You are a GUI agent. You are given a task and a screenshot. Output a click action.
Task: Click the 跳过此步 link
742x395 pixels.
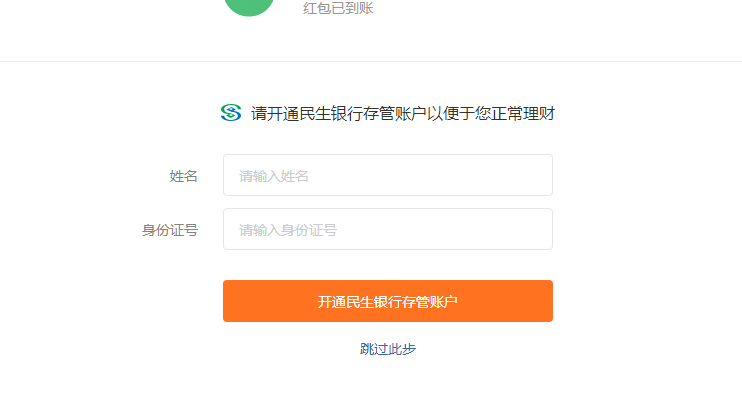(x=388, y=349)
